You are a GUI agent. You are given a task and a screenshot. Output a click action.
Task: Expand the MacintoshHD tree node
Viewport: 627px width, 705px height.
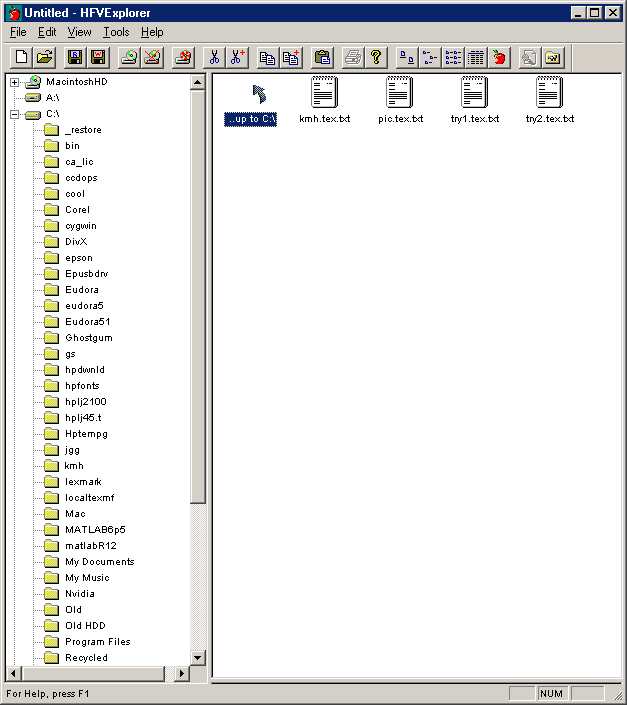[x=15, y=82]
